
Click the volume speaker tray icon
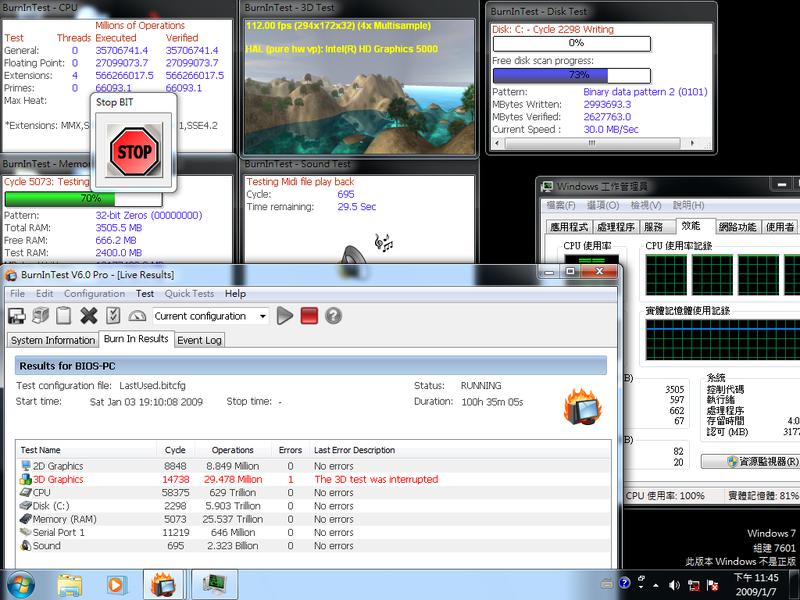point(674,585)
